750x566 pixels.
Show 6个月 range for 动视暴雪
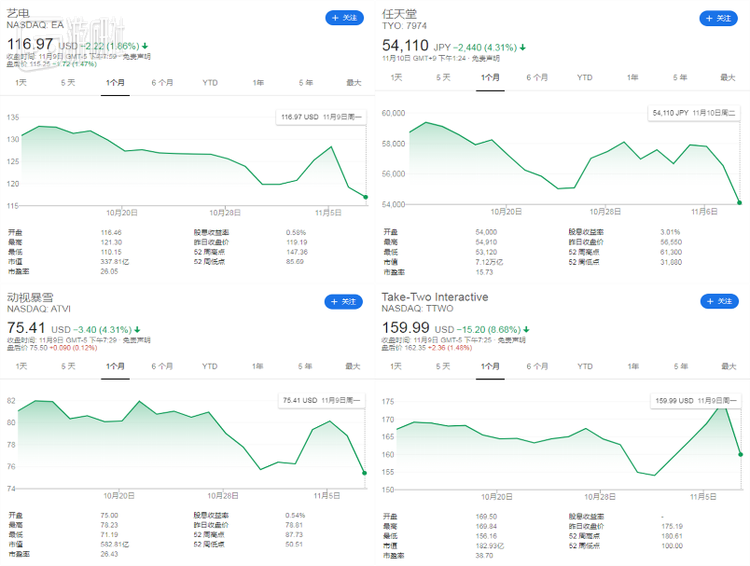pyautogui.click(x=162, y=366)
